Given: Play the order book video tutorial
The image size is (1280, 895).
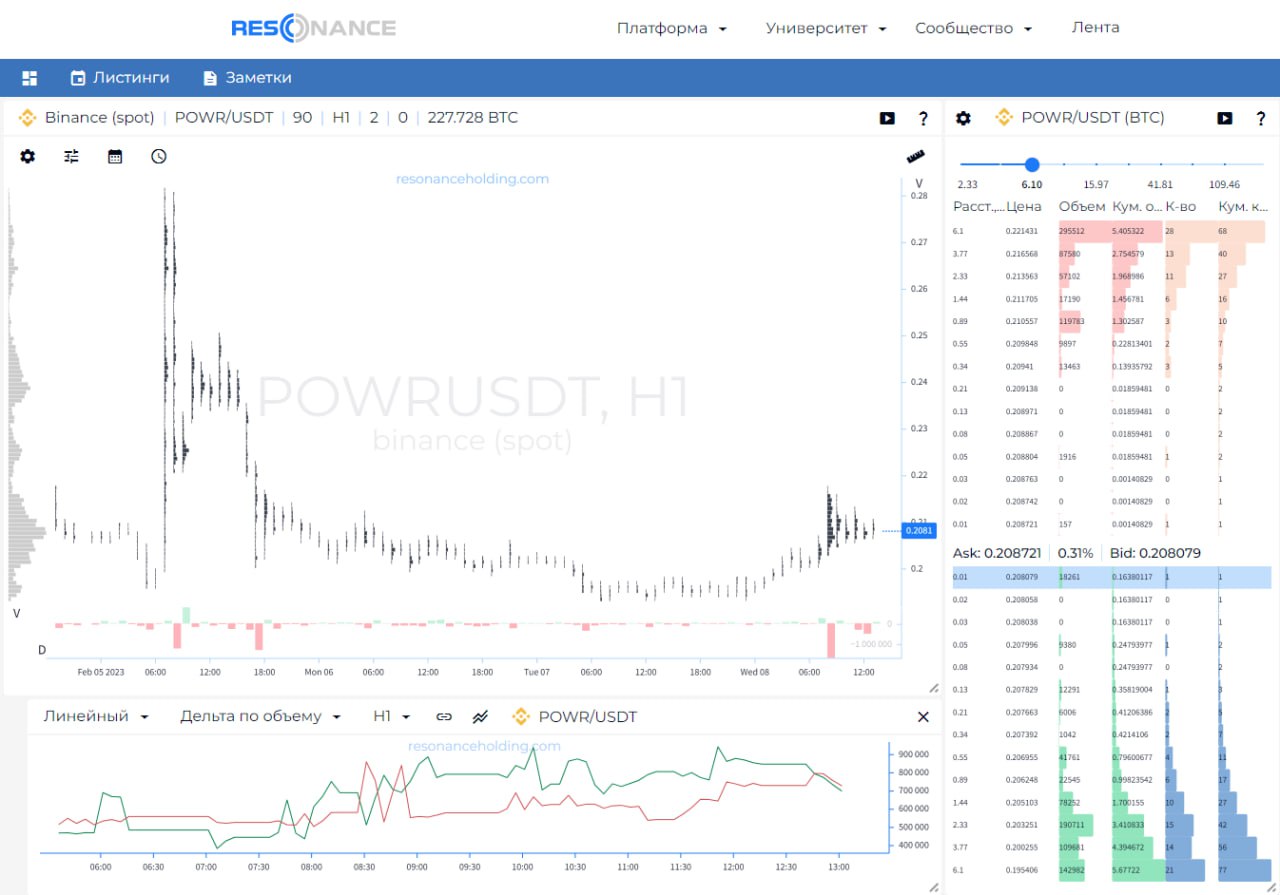Looking at the screenshot, I should [x=1225, y=118].
